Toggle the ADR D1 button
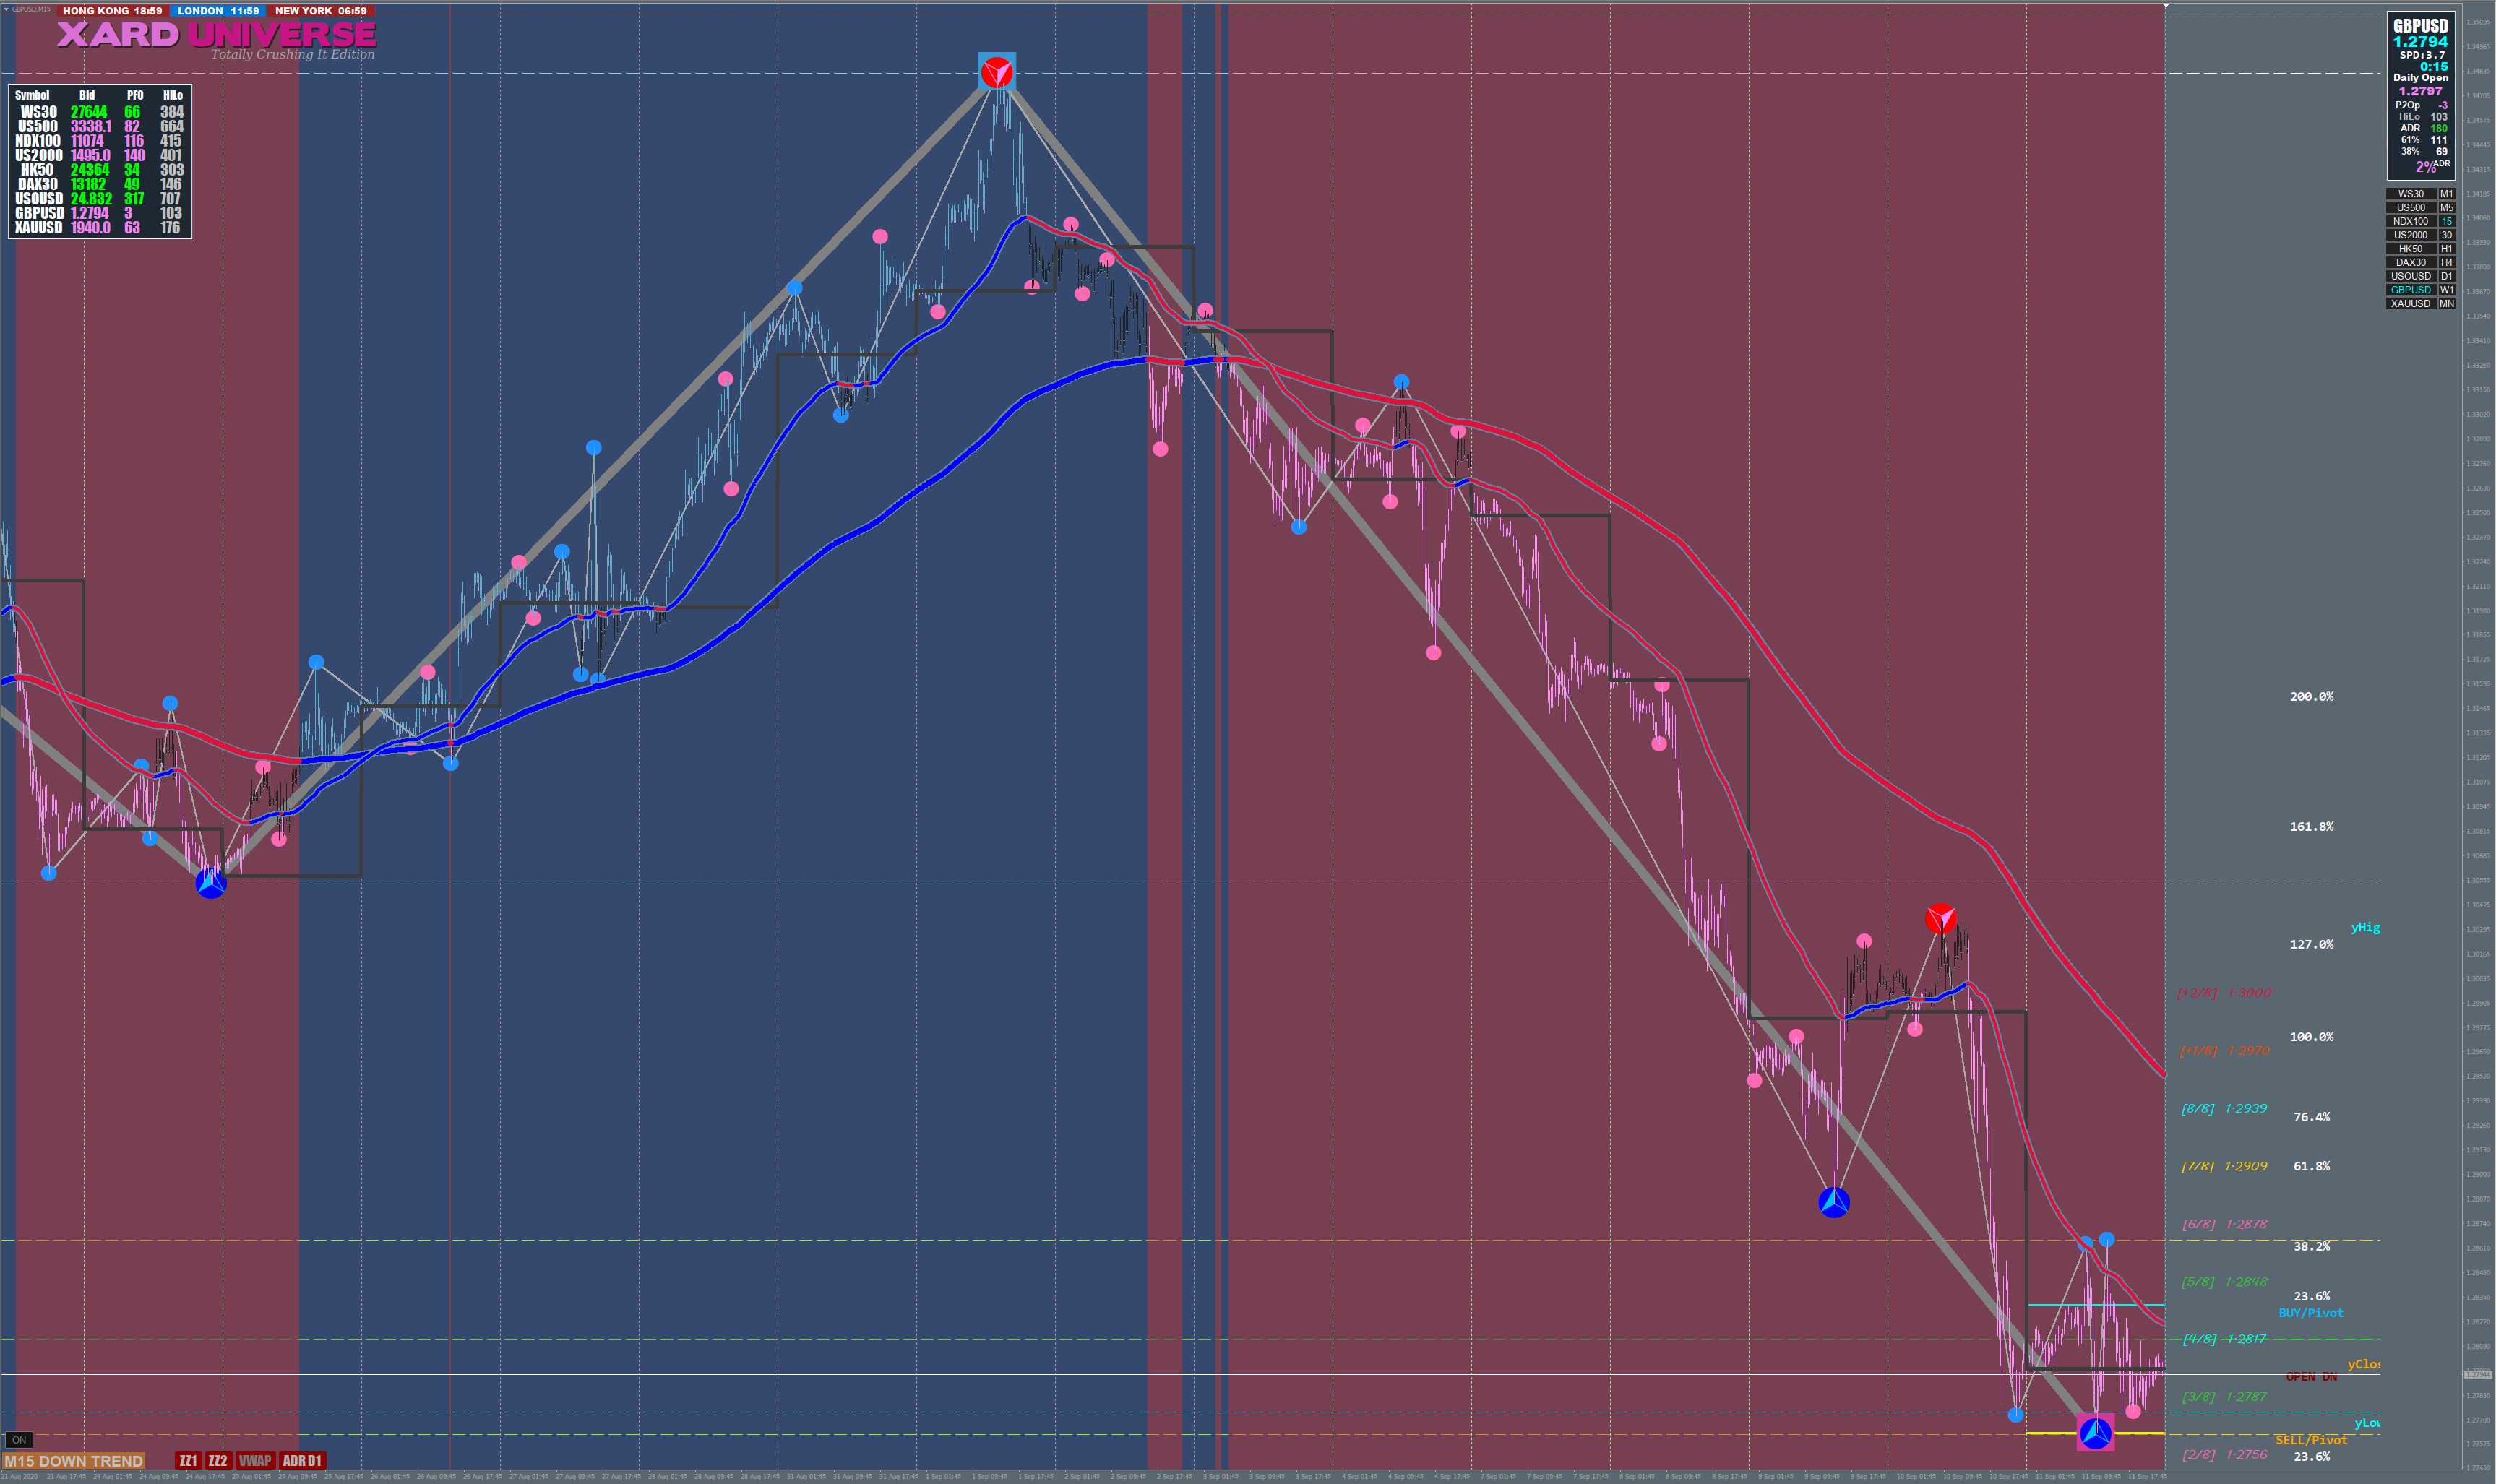 301,1461
